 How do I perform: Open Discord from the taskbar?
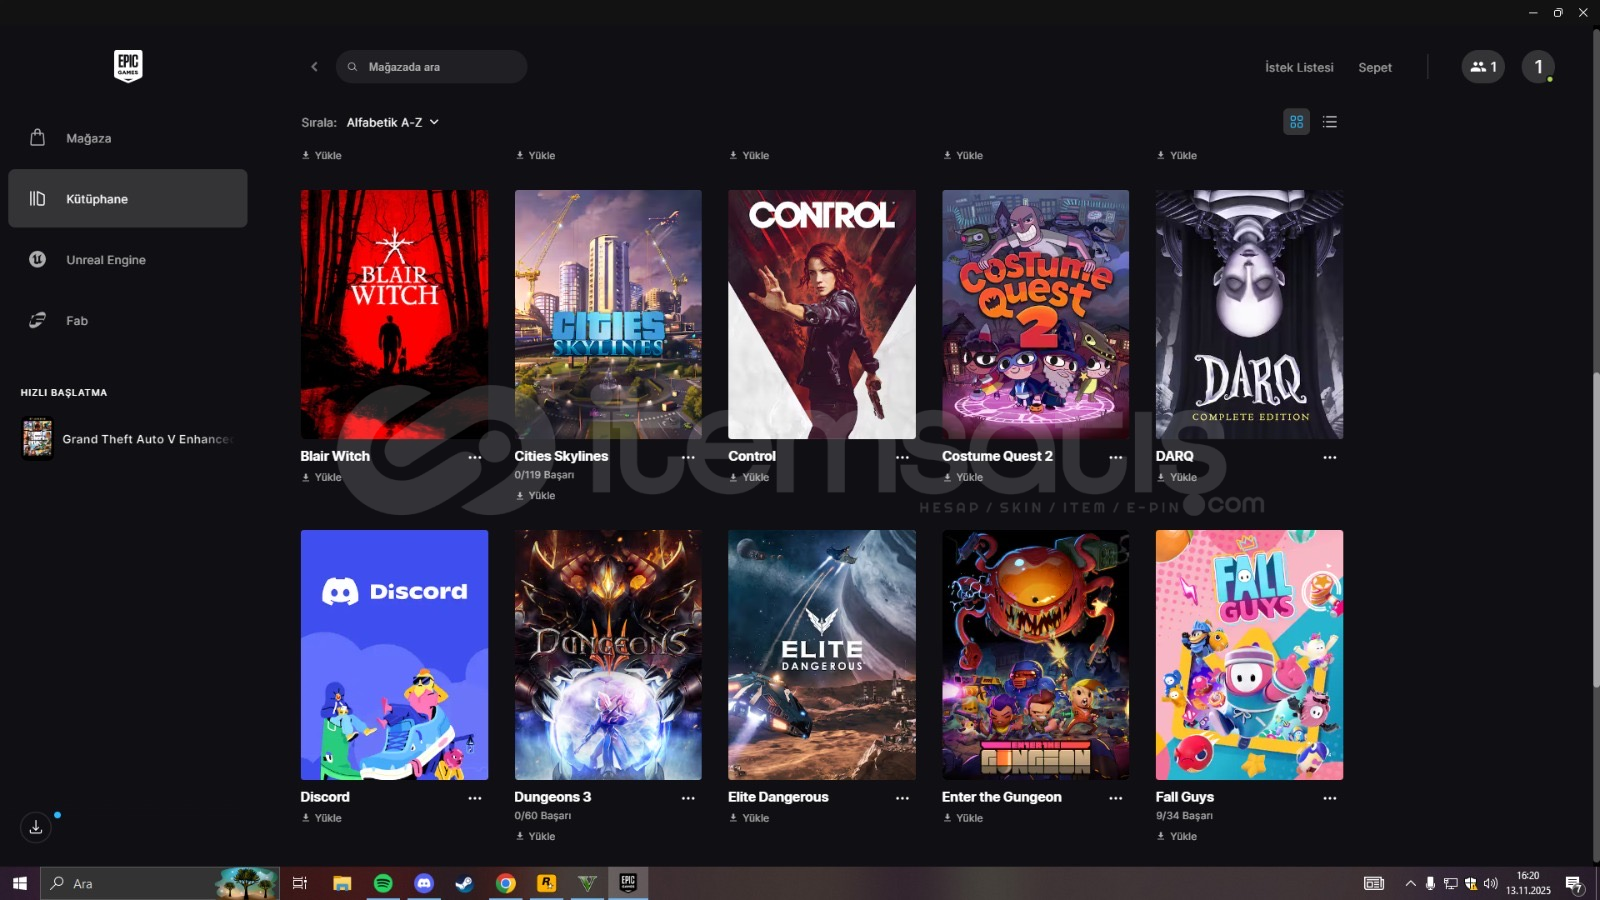[424, 883]
